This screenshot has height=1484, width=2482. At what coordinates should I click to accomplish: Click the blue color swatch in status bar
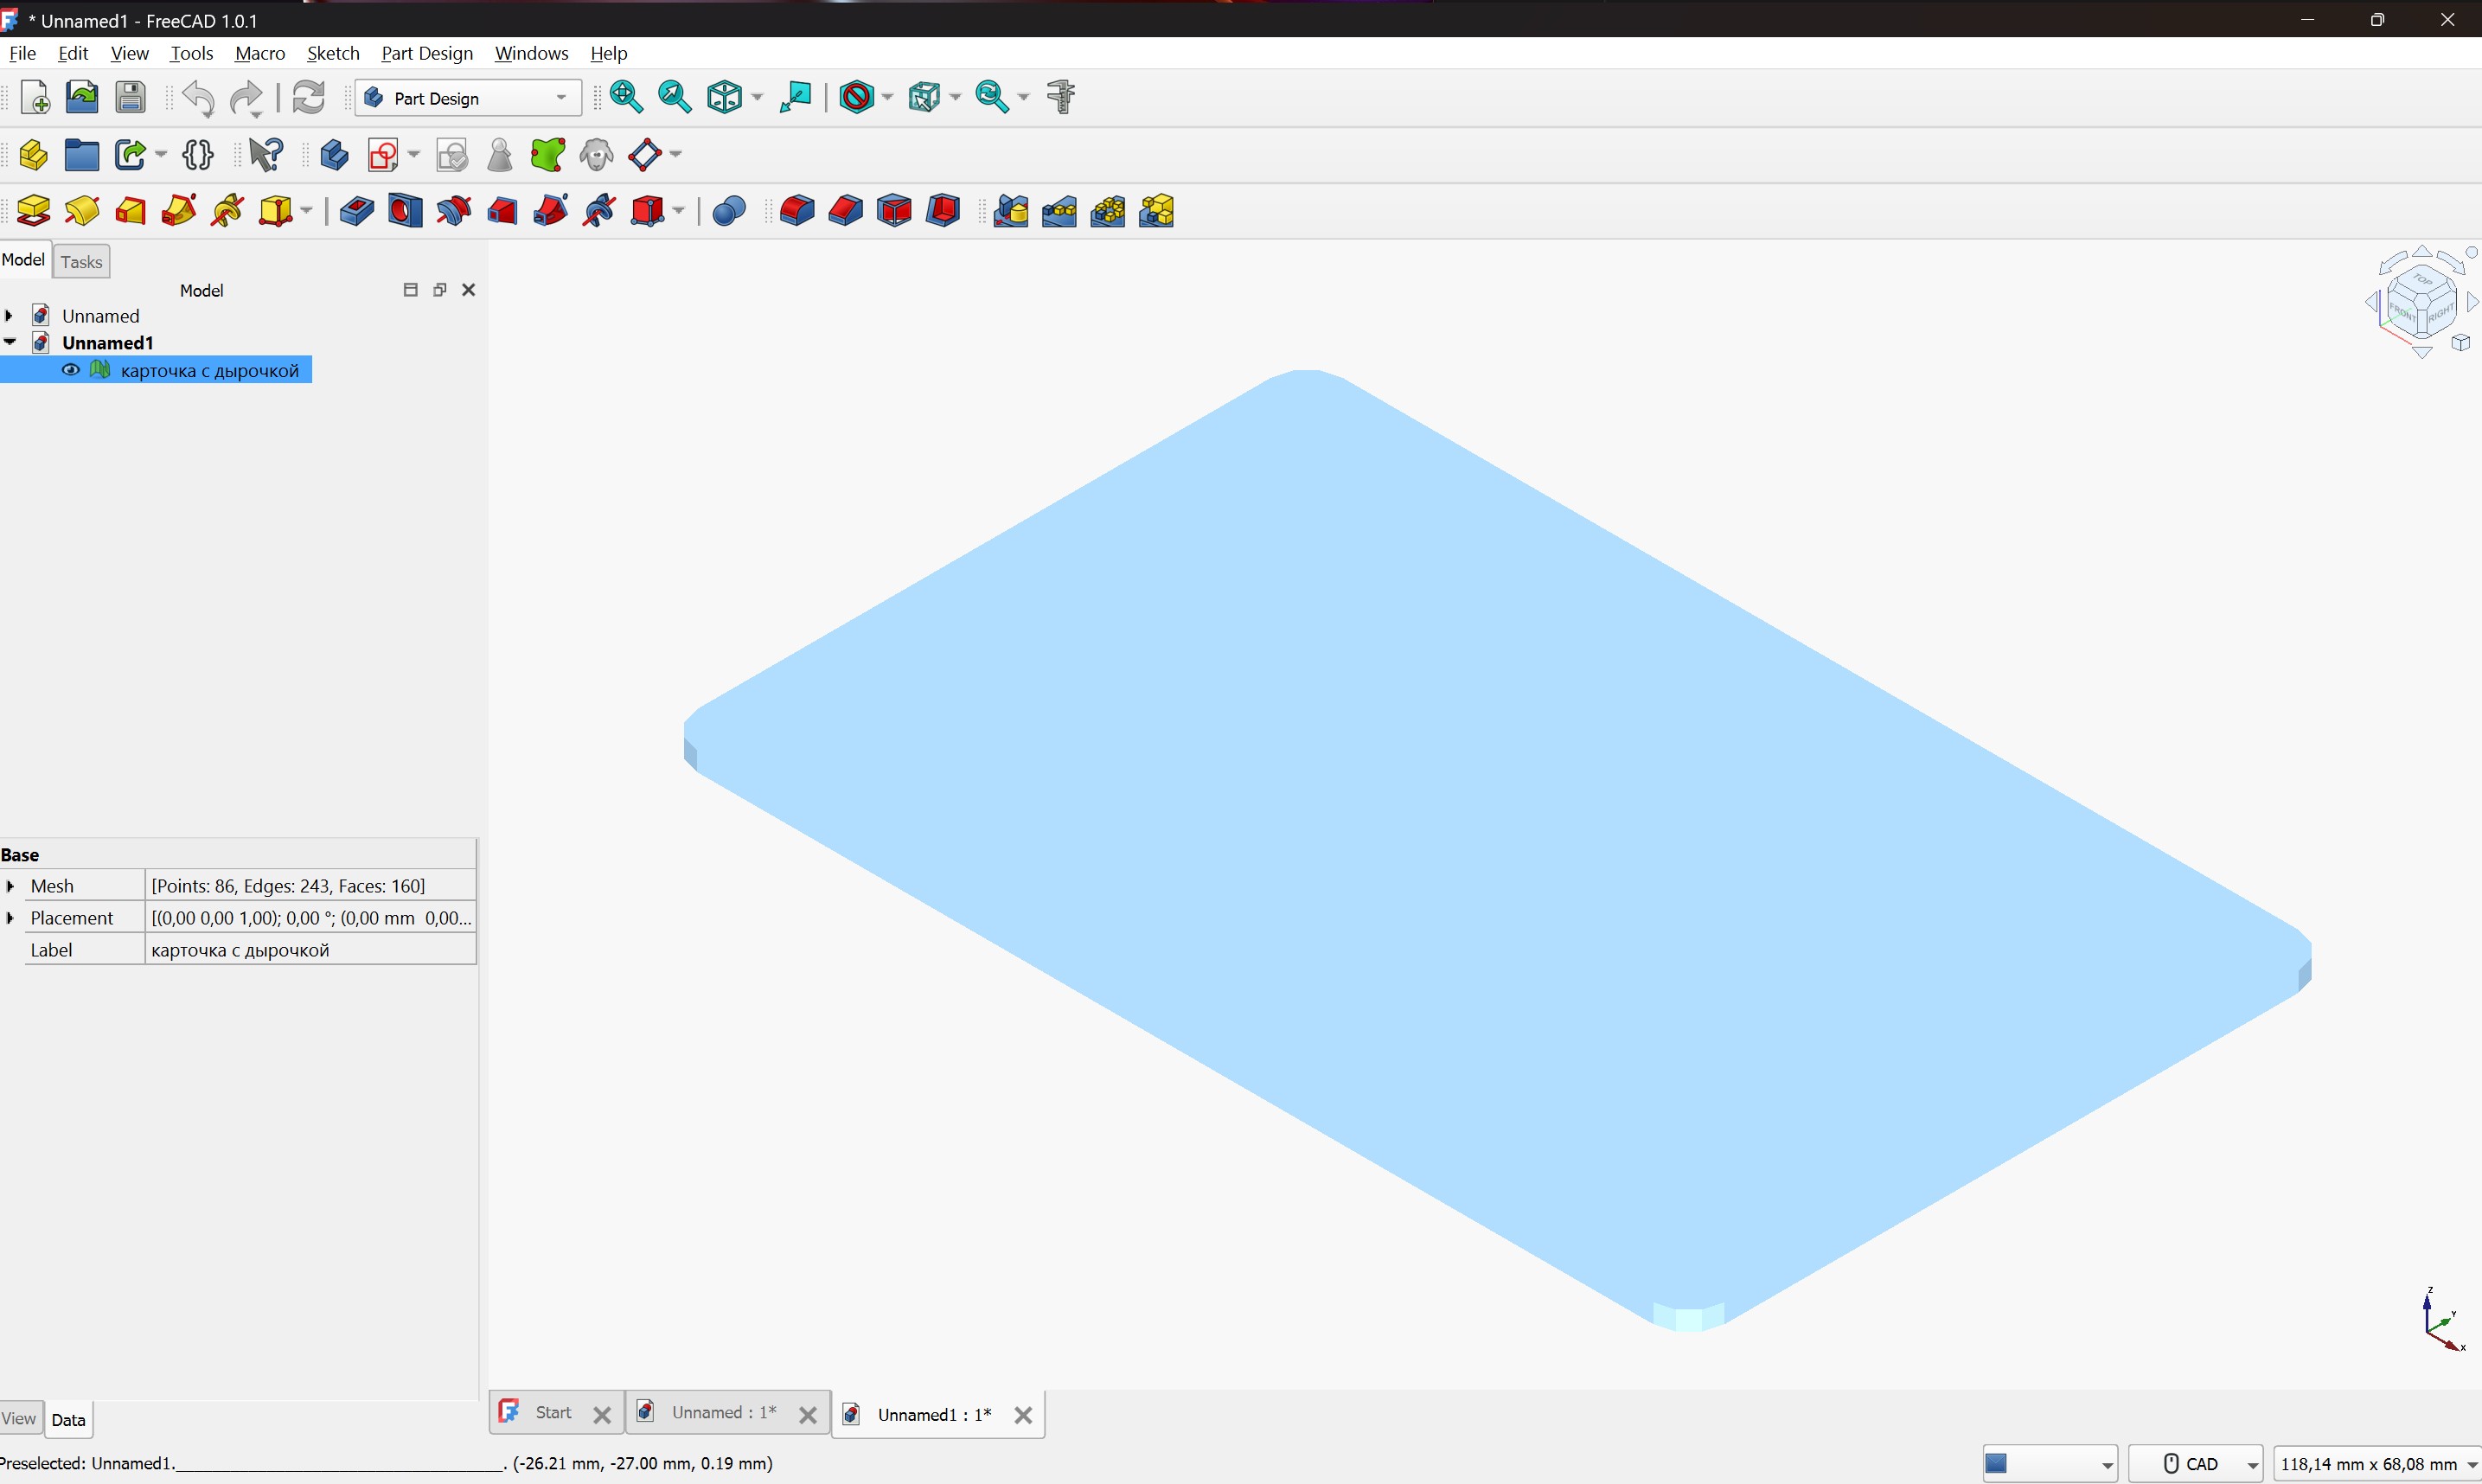1996,1463
